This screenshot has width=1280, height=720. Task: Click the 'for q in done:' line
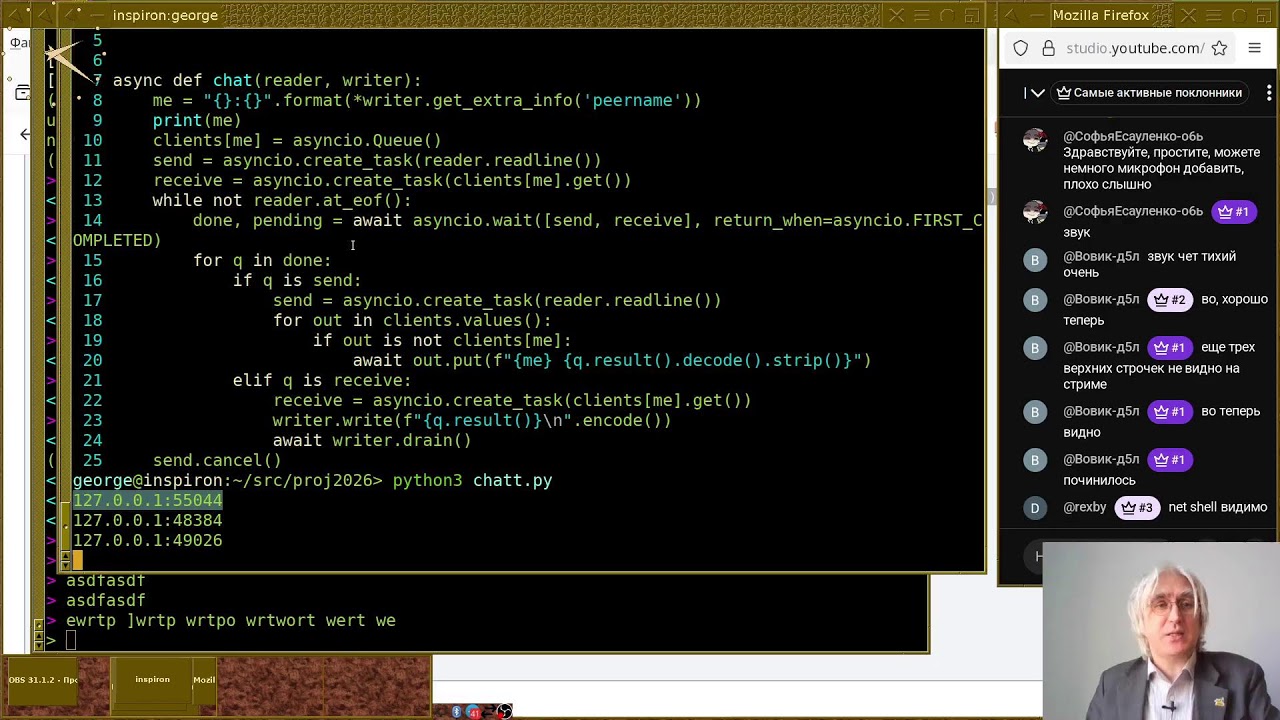pyautogui.click(x=262, y=260)
